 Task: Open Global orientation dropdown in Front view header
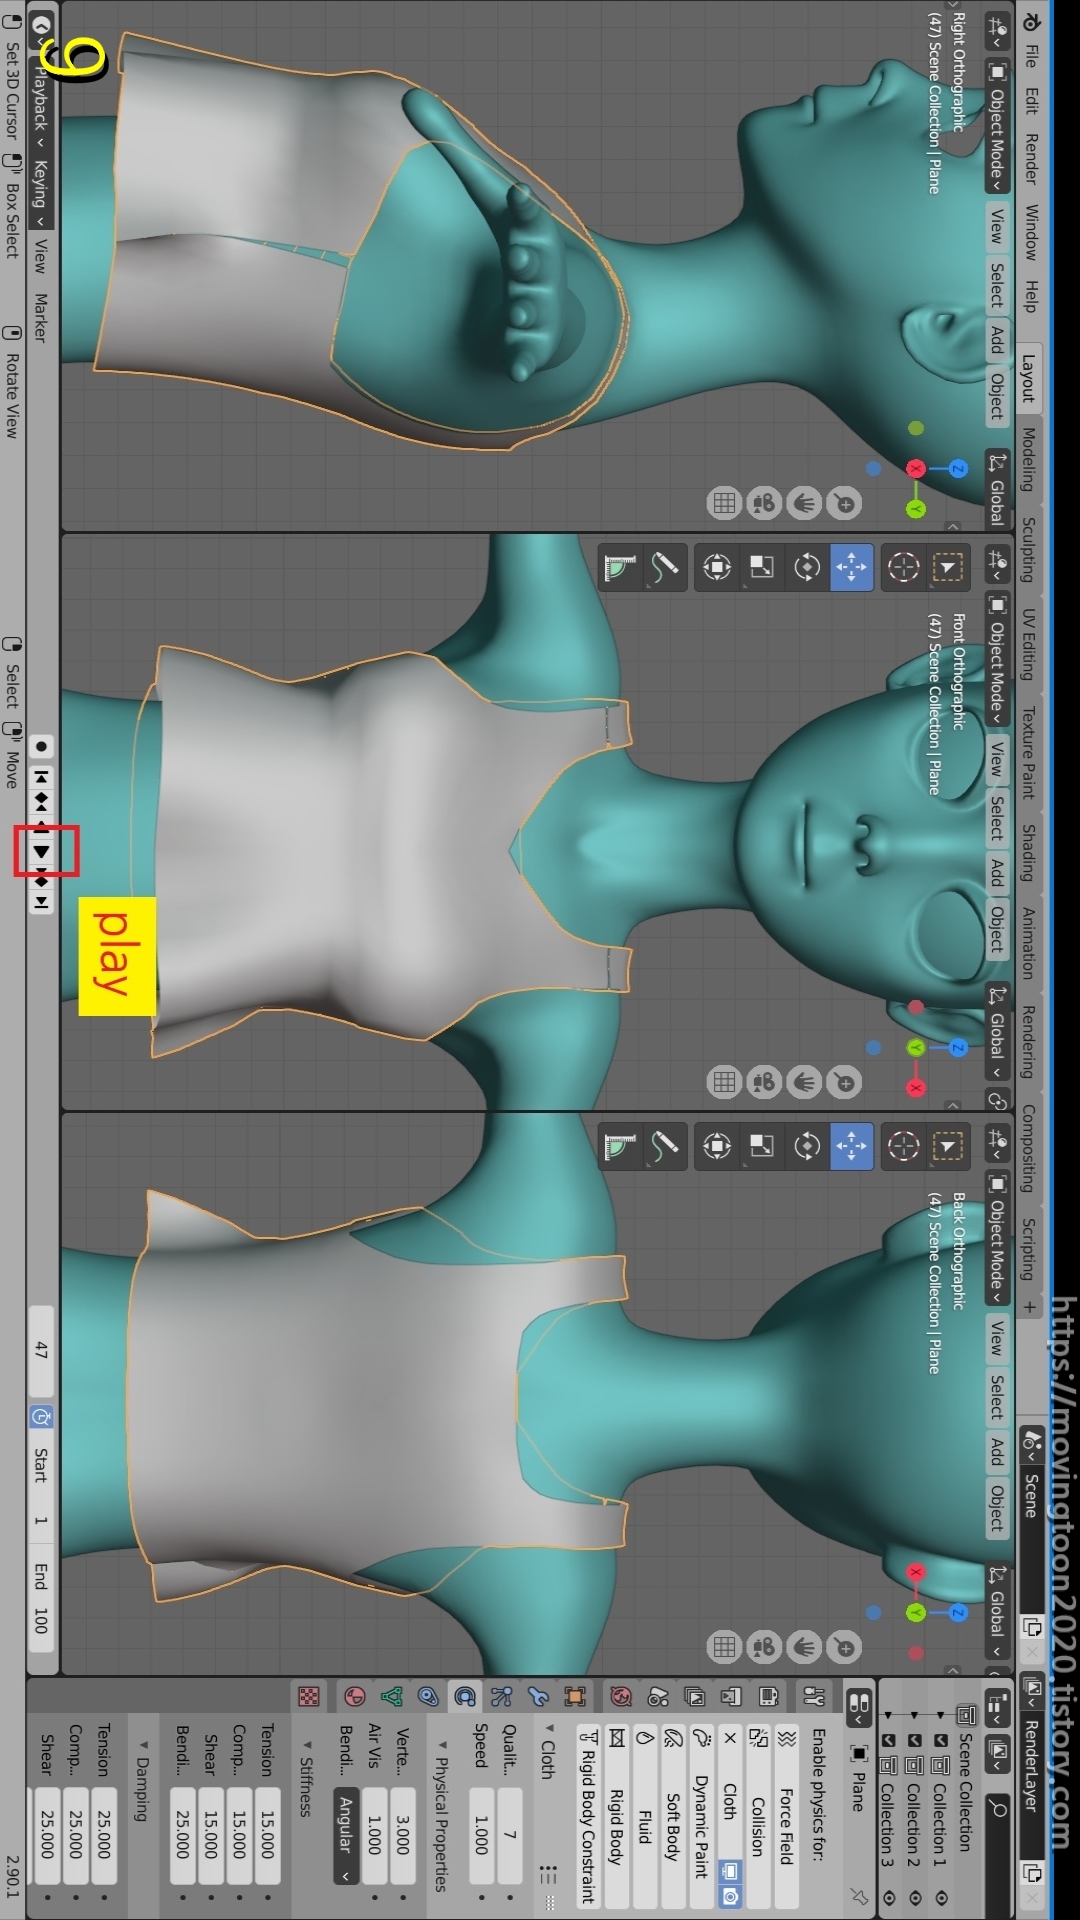click(996, 1033)
